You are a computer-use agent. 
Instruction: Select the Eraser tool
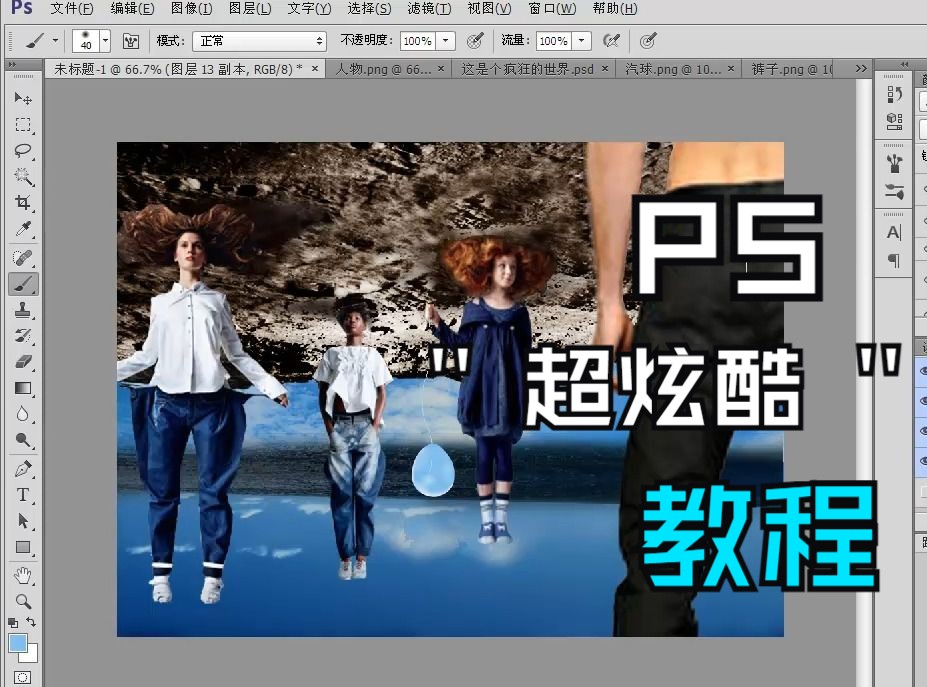23,362
